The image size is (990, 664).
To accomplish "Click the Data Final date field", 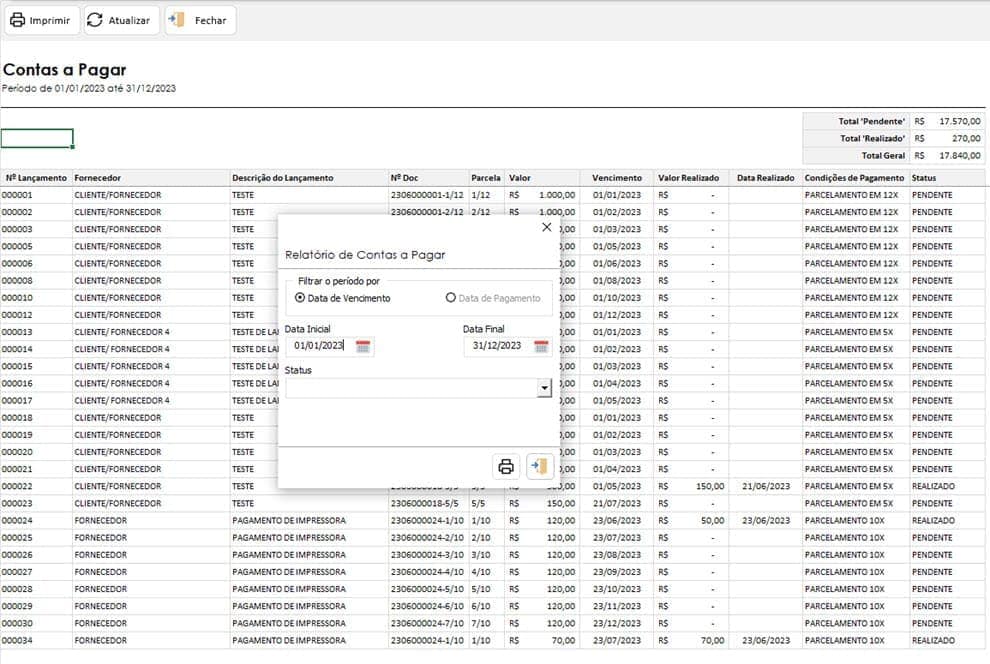I will 497,346.
